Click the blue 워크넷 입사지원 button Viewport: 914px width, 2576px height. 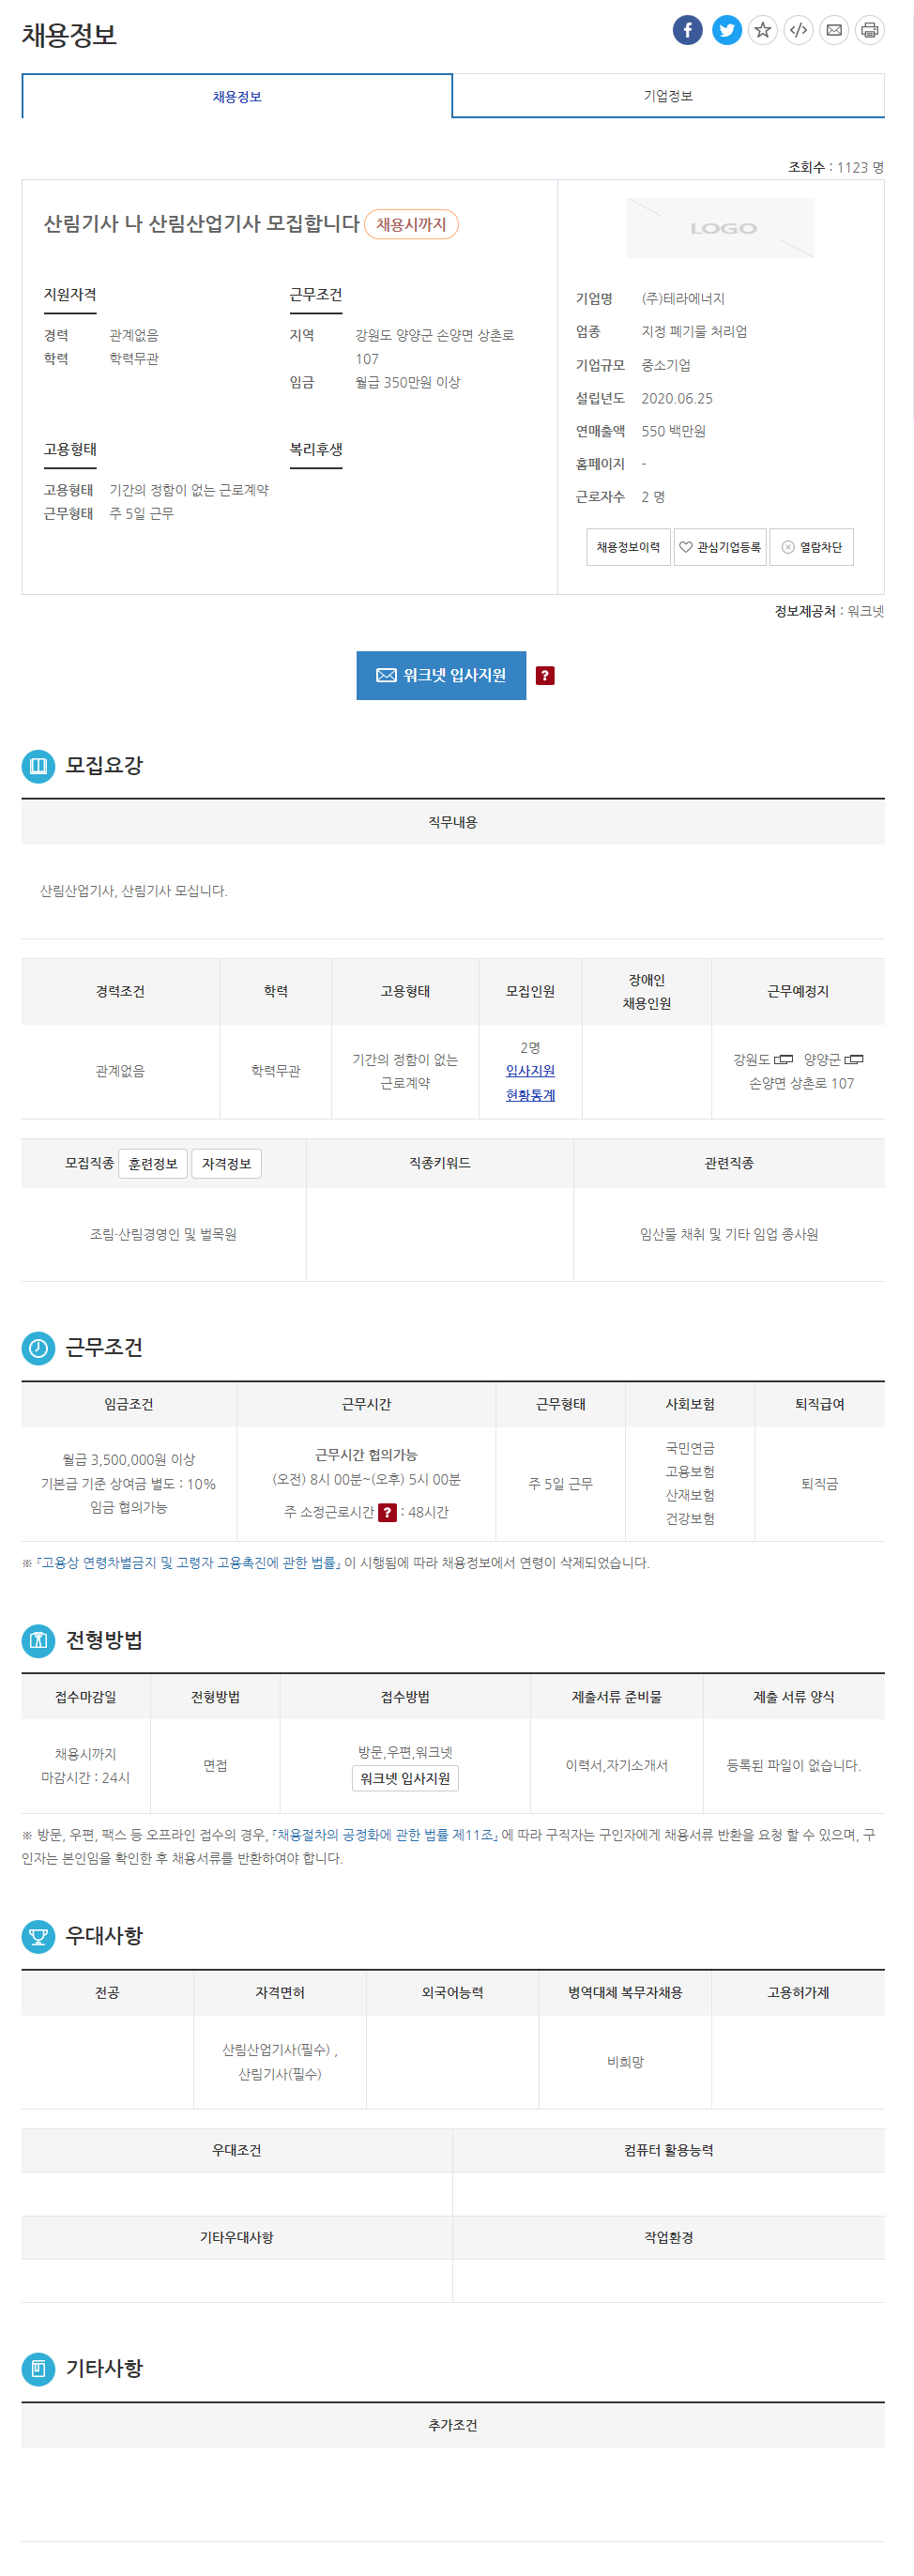pos(441,676)
